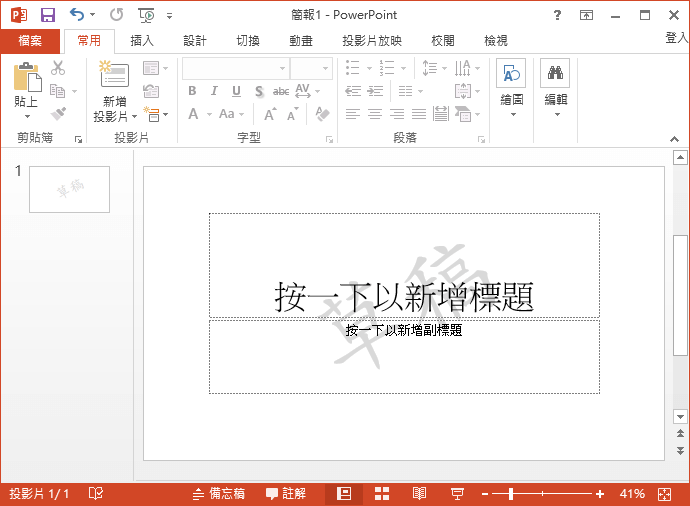Open the slide Section icon menu
The width and height of the screenshot is (690, 506).
coord(155,114)
